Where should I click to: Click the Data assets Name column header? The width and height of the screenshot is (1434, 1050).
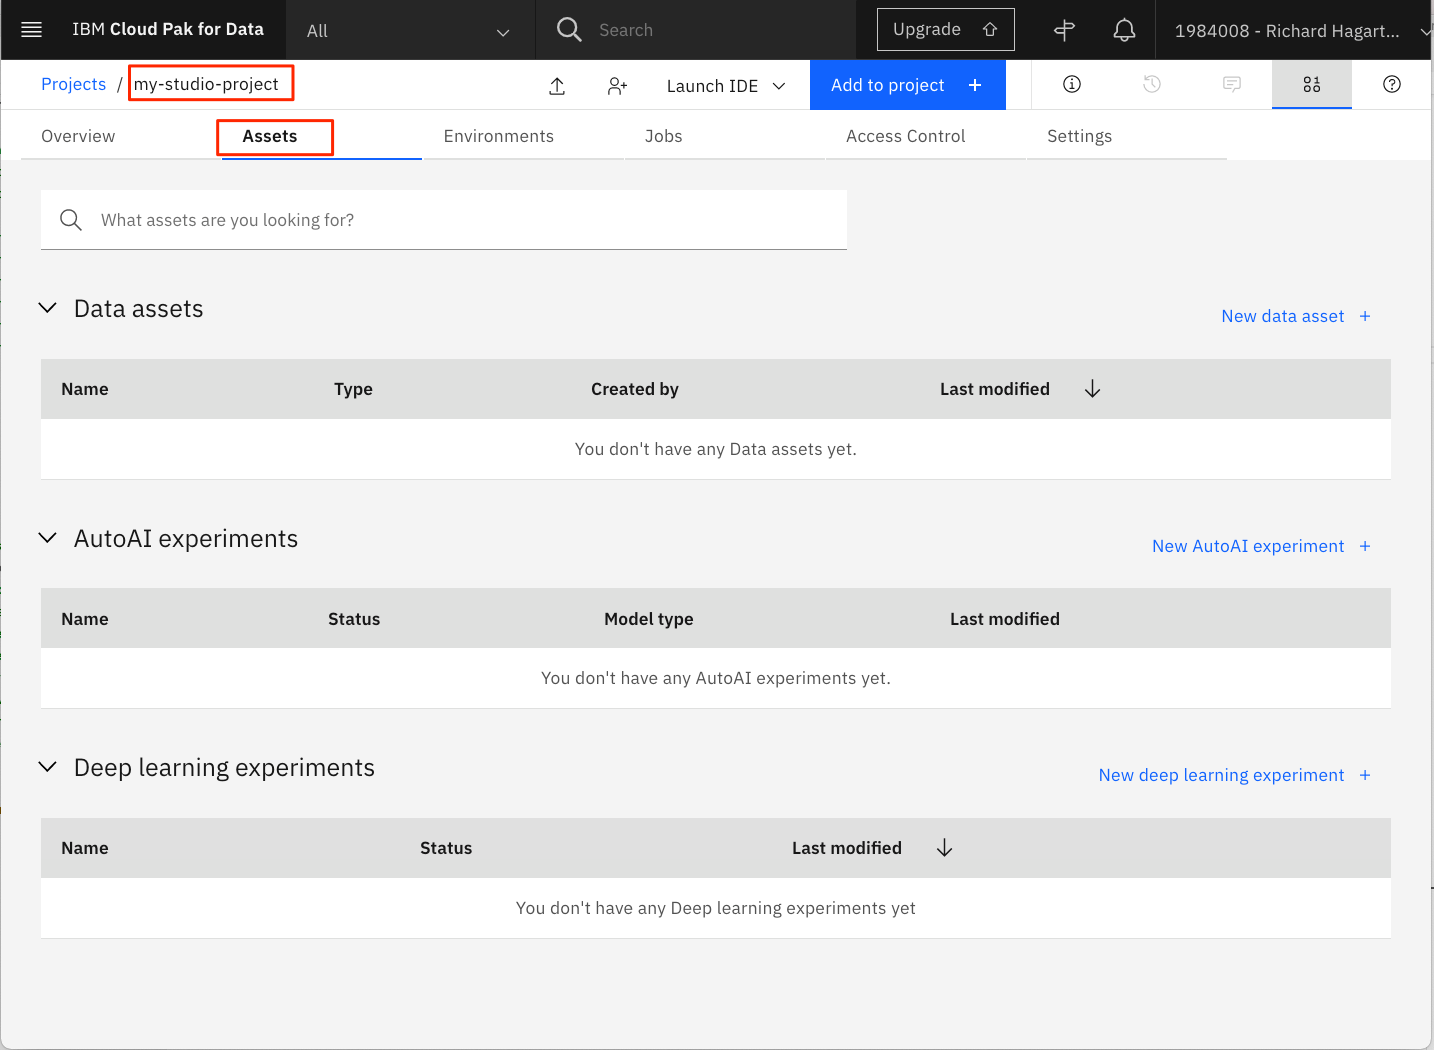click(85, 389)
